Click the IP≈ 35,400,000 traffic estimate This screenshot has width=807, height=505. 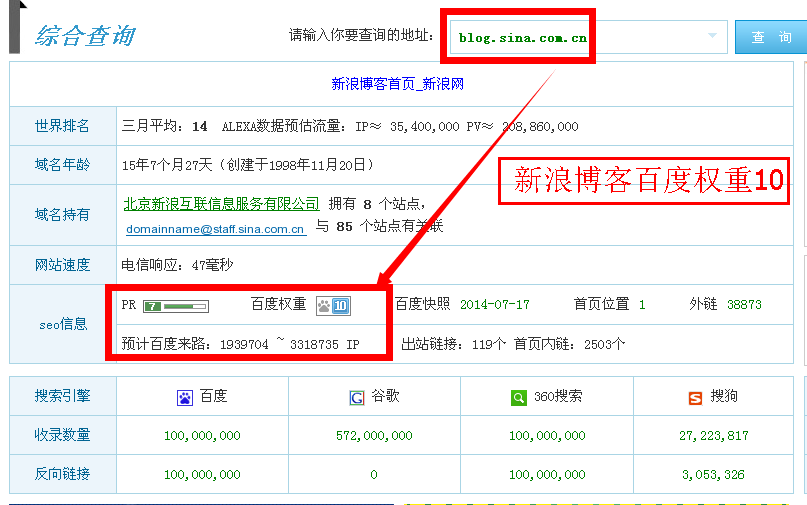coord(407,127)
